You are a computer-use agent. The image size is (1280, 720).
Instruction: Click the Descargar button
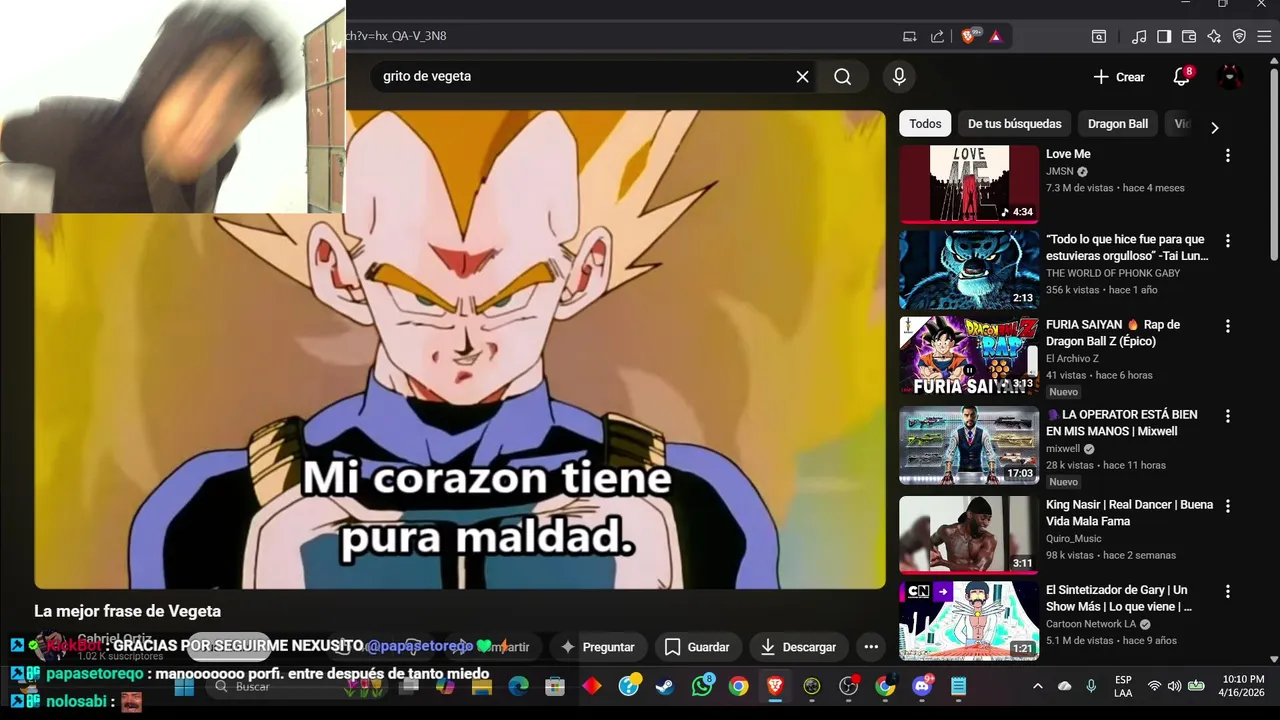799,647
